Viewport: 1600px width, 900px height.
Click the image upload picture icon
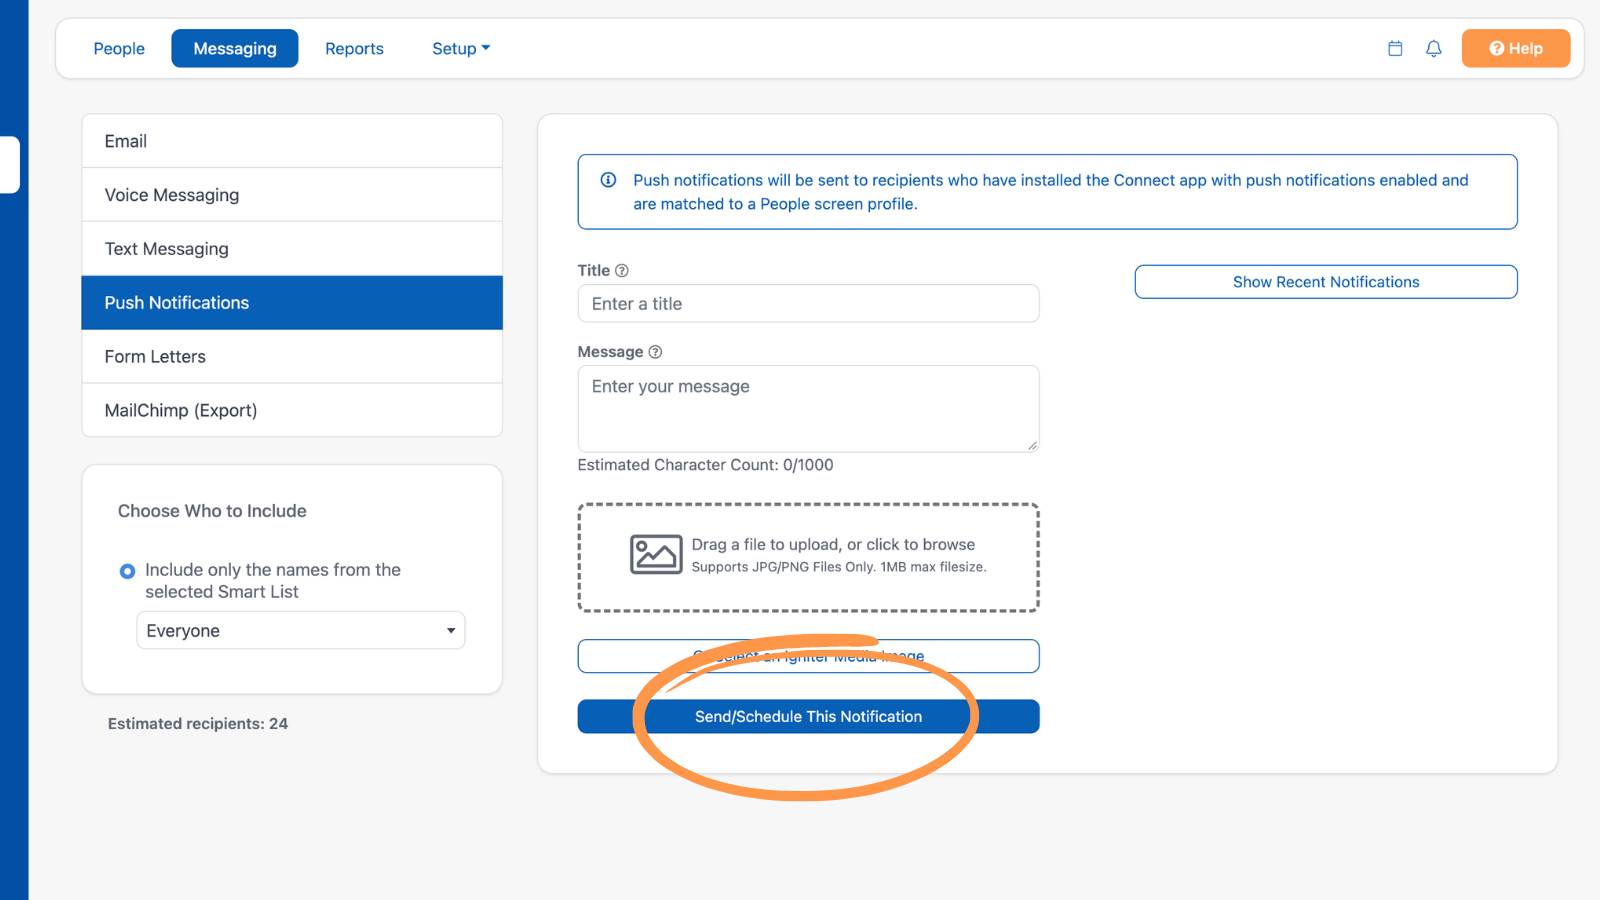656,554
